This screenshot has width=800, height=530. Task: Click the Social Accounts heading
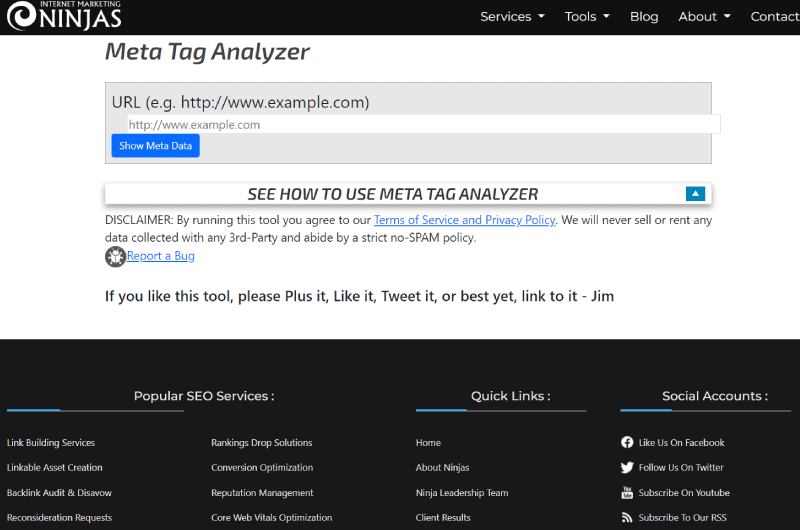(715, 396)
